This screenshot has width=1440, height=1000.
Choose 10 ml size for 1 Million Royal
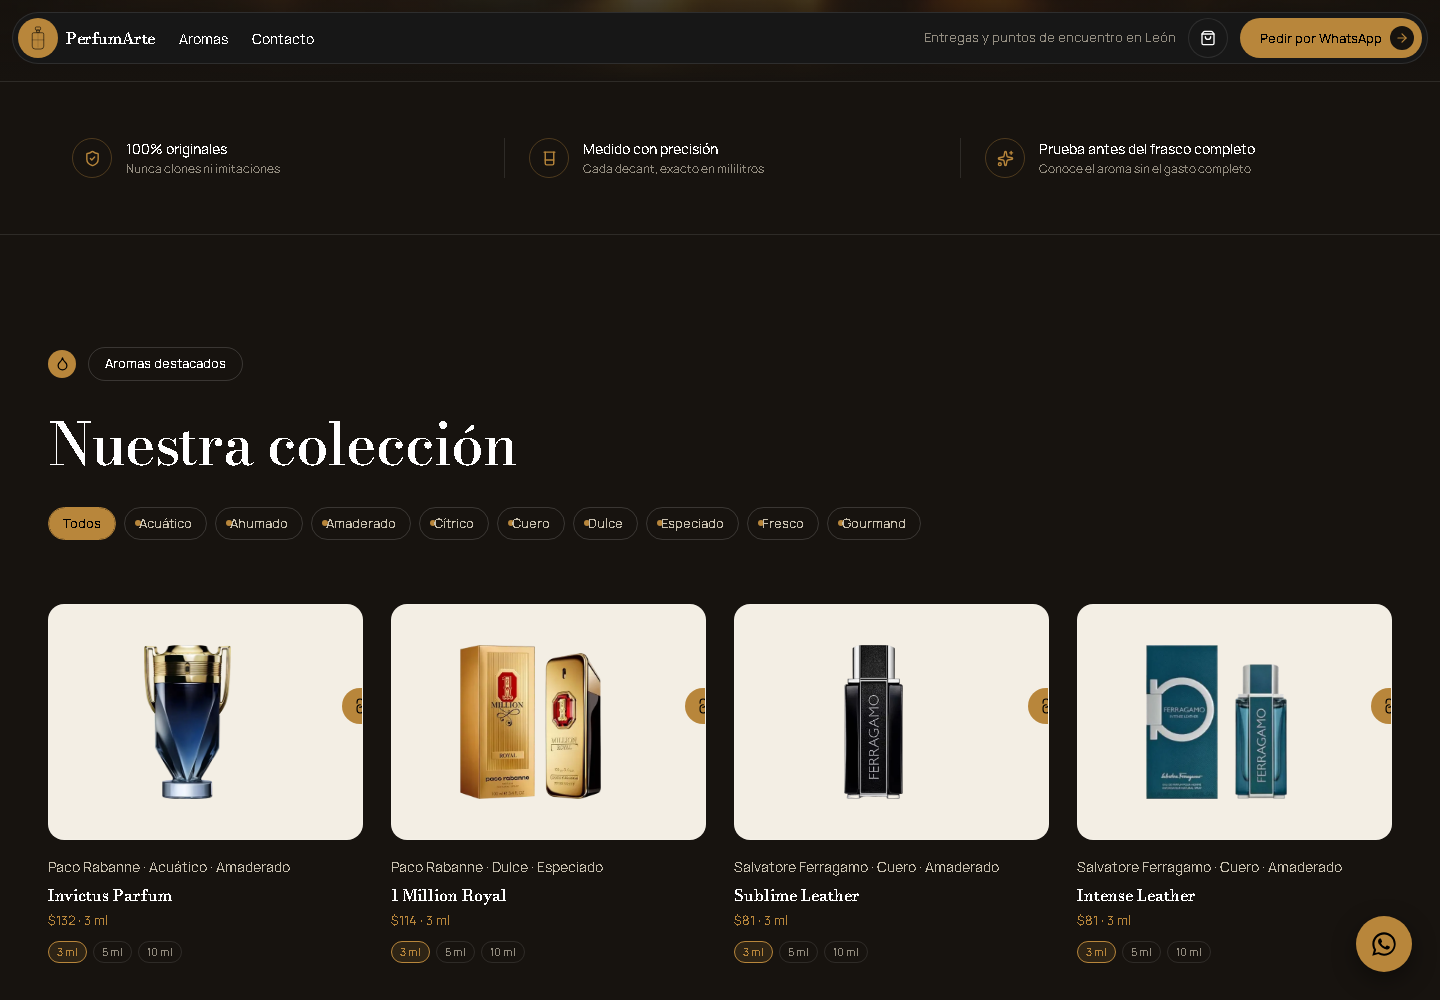pyautogui.click(x=503, y=952)
